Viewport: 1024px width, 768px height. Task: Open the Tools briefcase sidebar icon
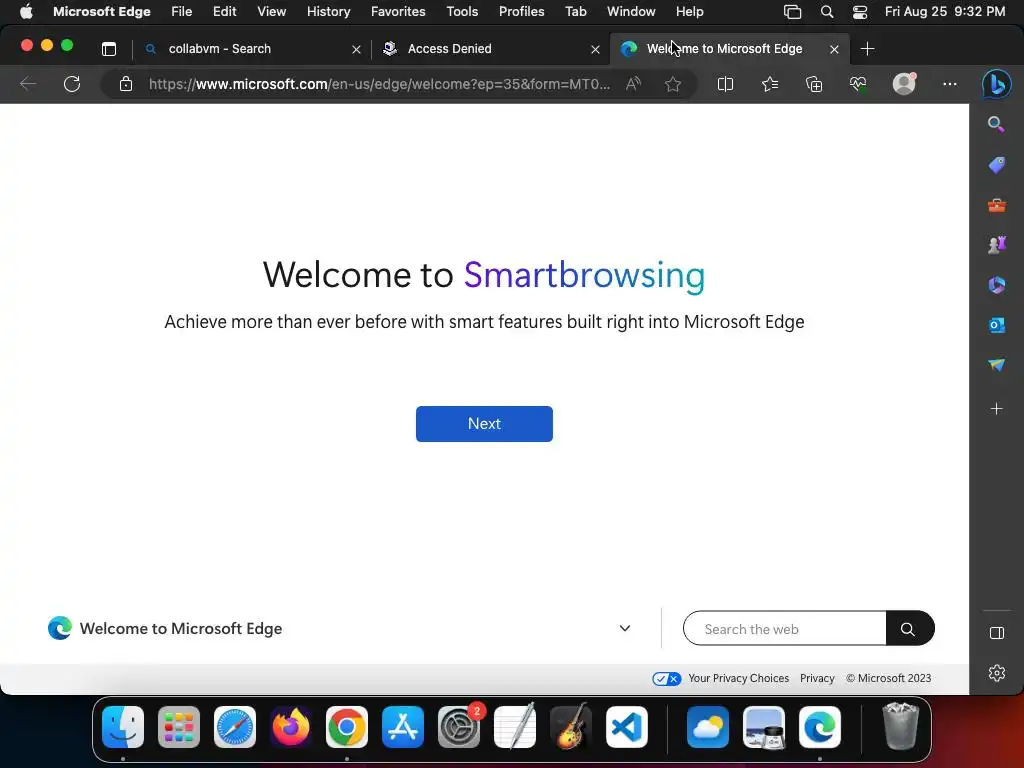pos(997,206)
